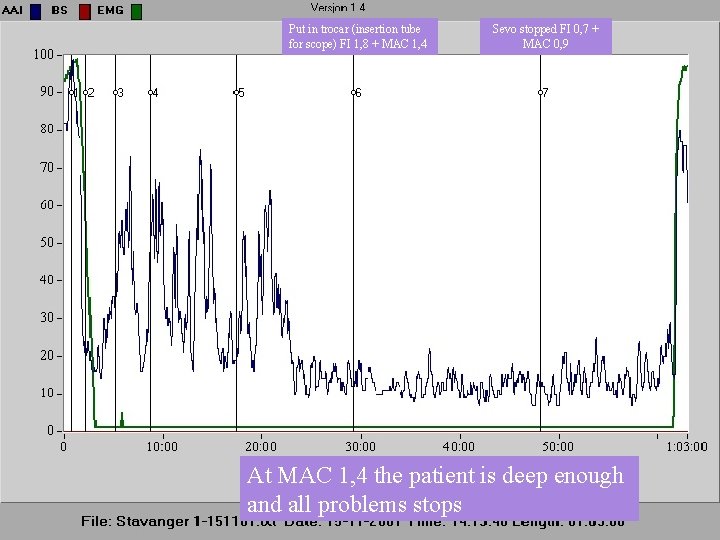Click the red BS legend color swatch
The width and height of the screenshot is (720, 540).
point(84,11)
